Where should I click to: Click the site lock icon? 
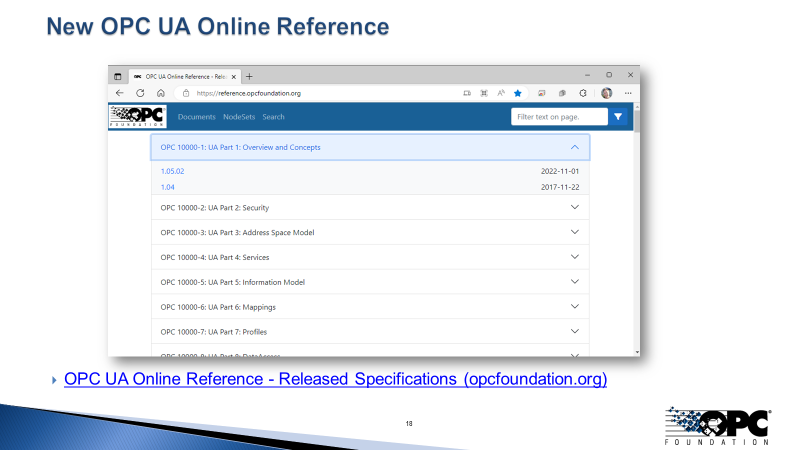click(186, 93)
